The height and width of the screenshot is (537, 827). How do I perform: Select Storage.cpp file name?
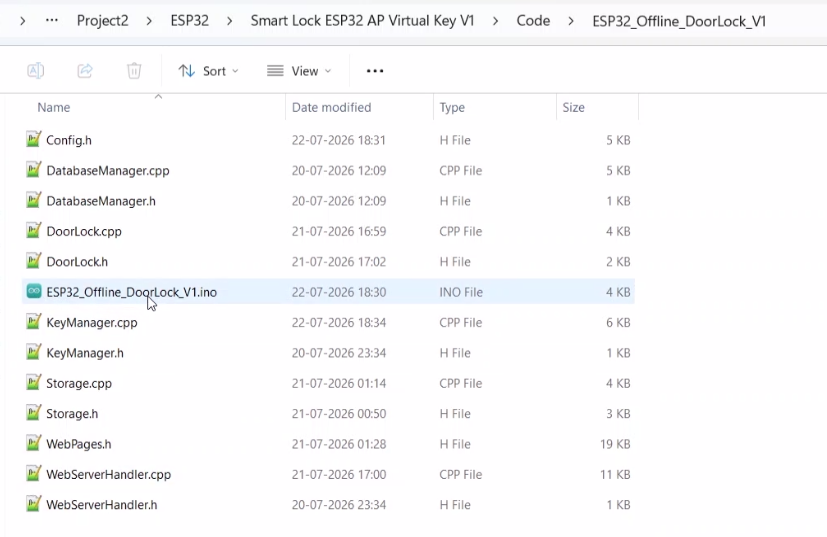[79, 383]
